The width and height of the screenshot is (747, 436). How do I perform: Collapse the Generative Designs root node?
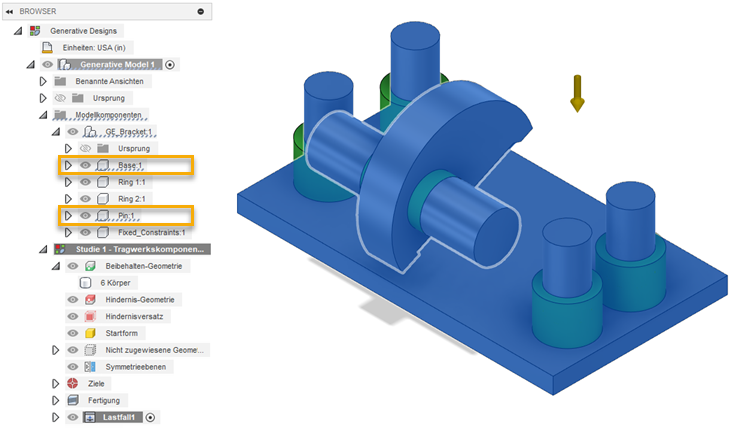click(x=18, y=31)
